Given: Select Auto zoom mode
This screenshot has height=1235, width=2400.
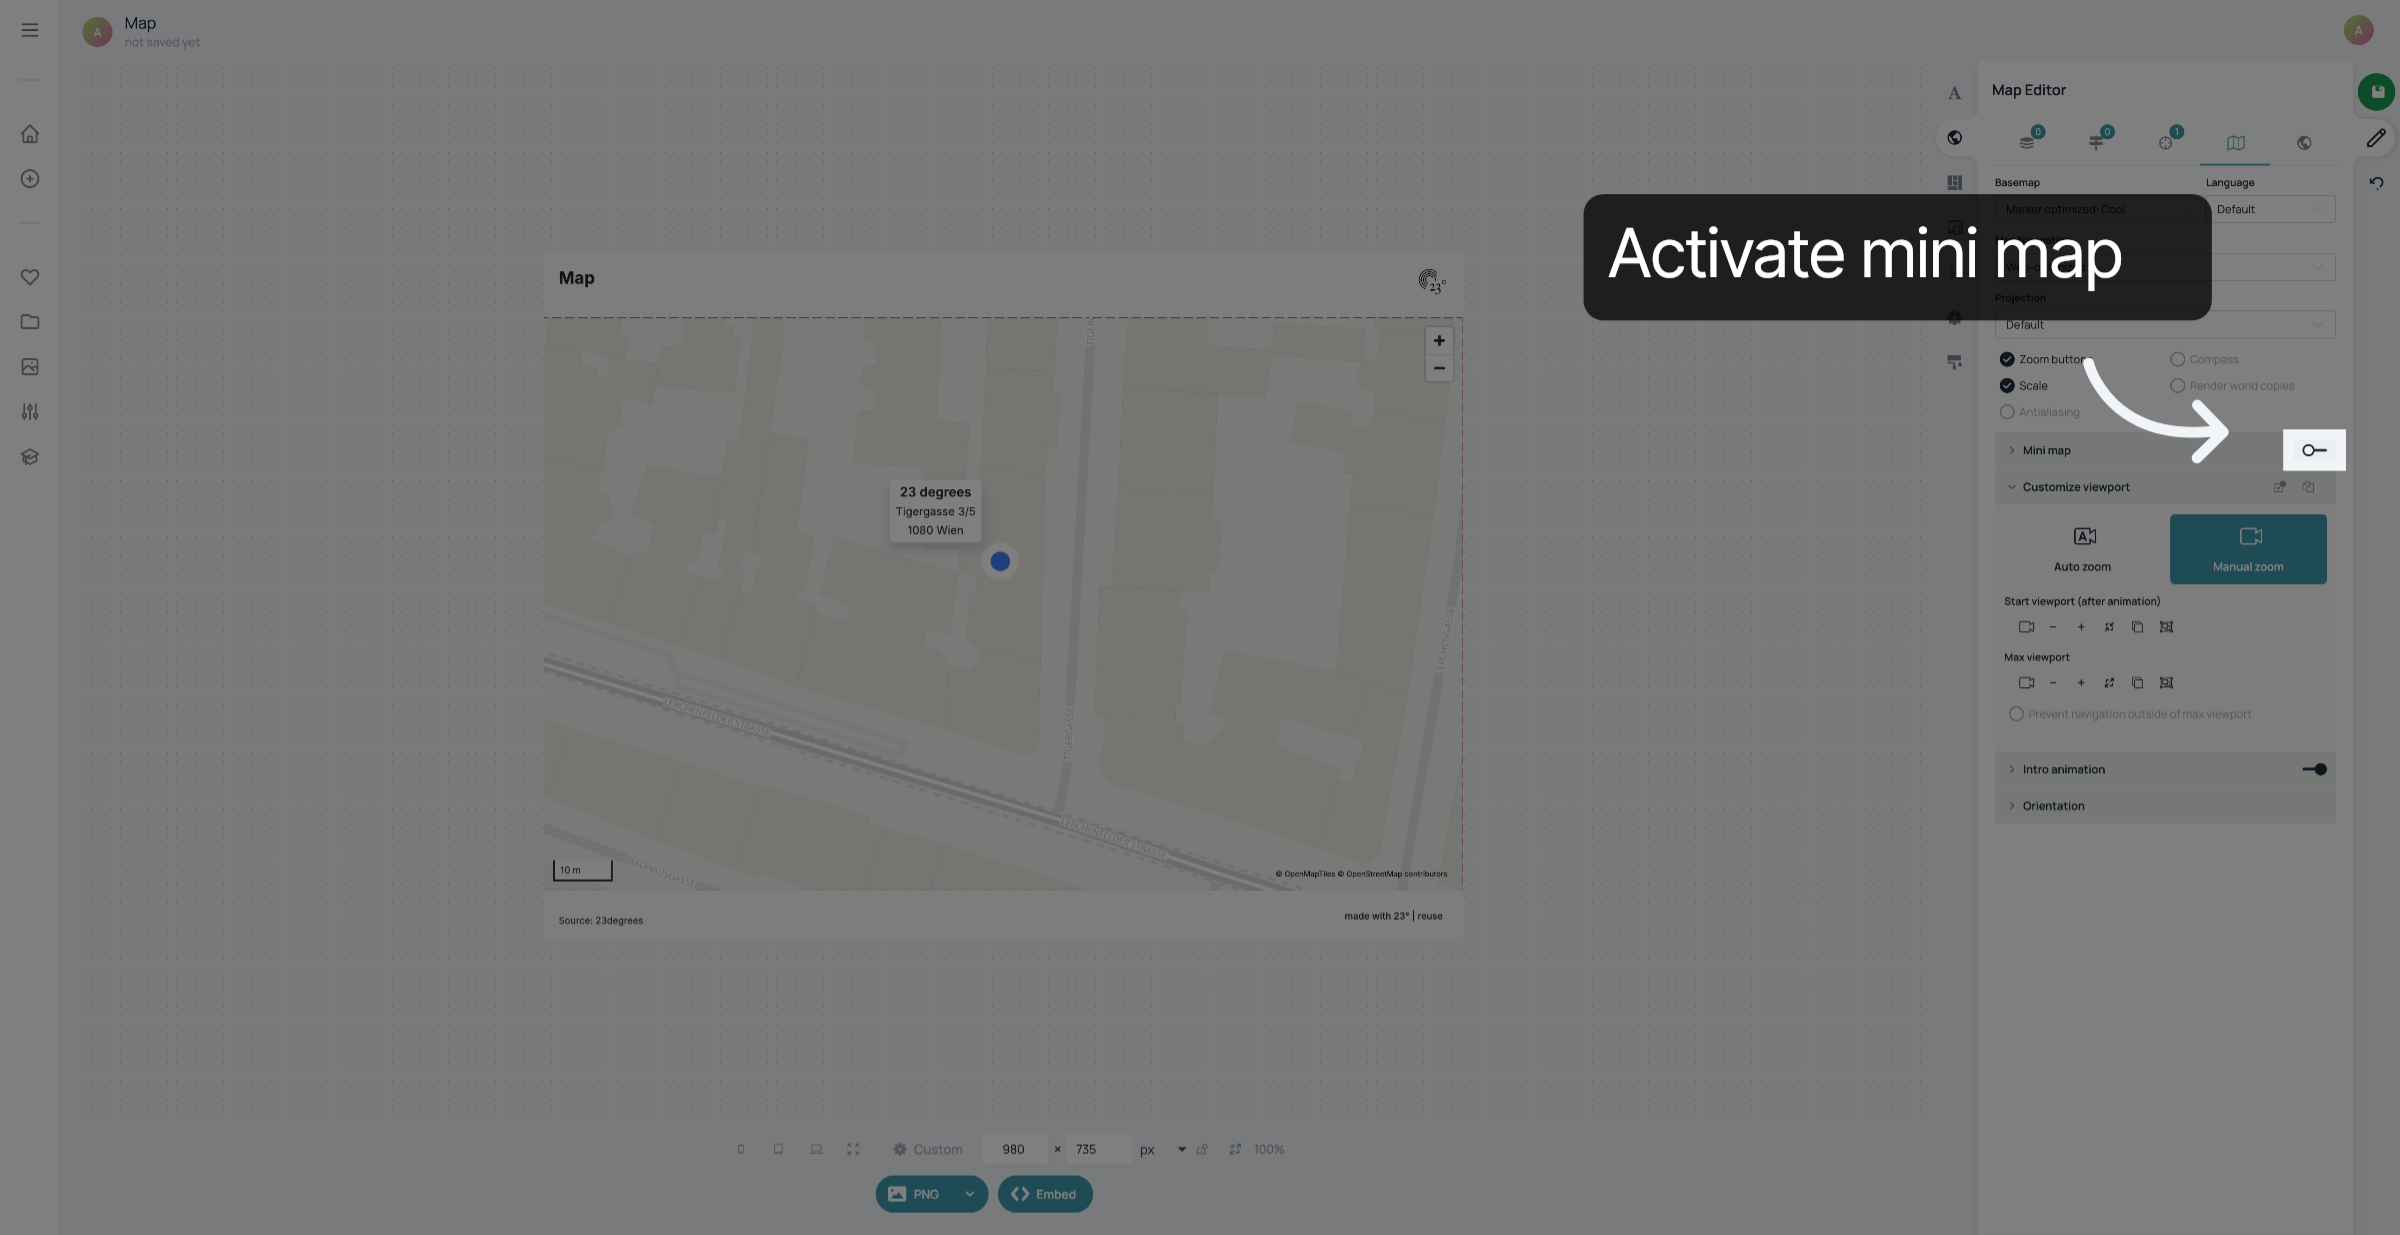Looking at the screenshot, I should click(2082, 549).
